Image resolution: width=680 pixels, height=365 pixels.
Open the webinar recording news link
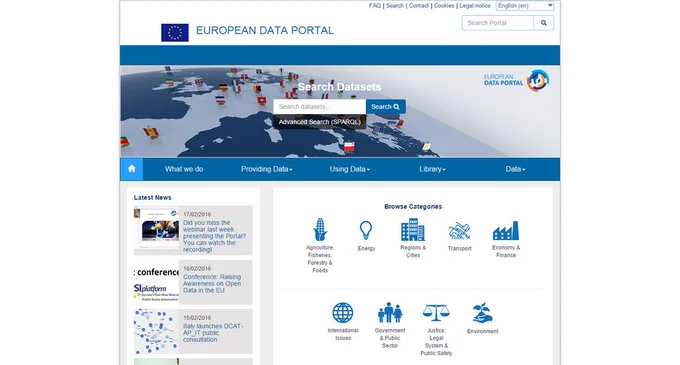[214, 236]
